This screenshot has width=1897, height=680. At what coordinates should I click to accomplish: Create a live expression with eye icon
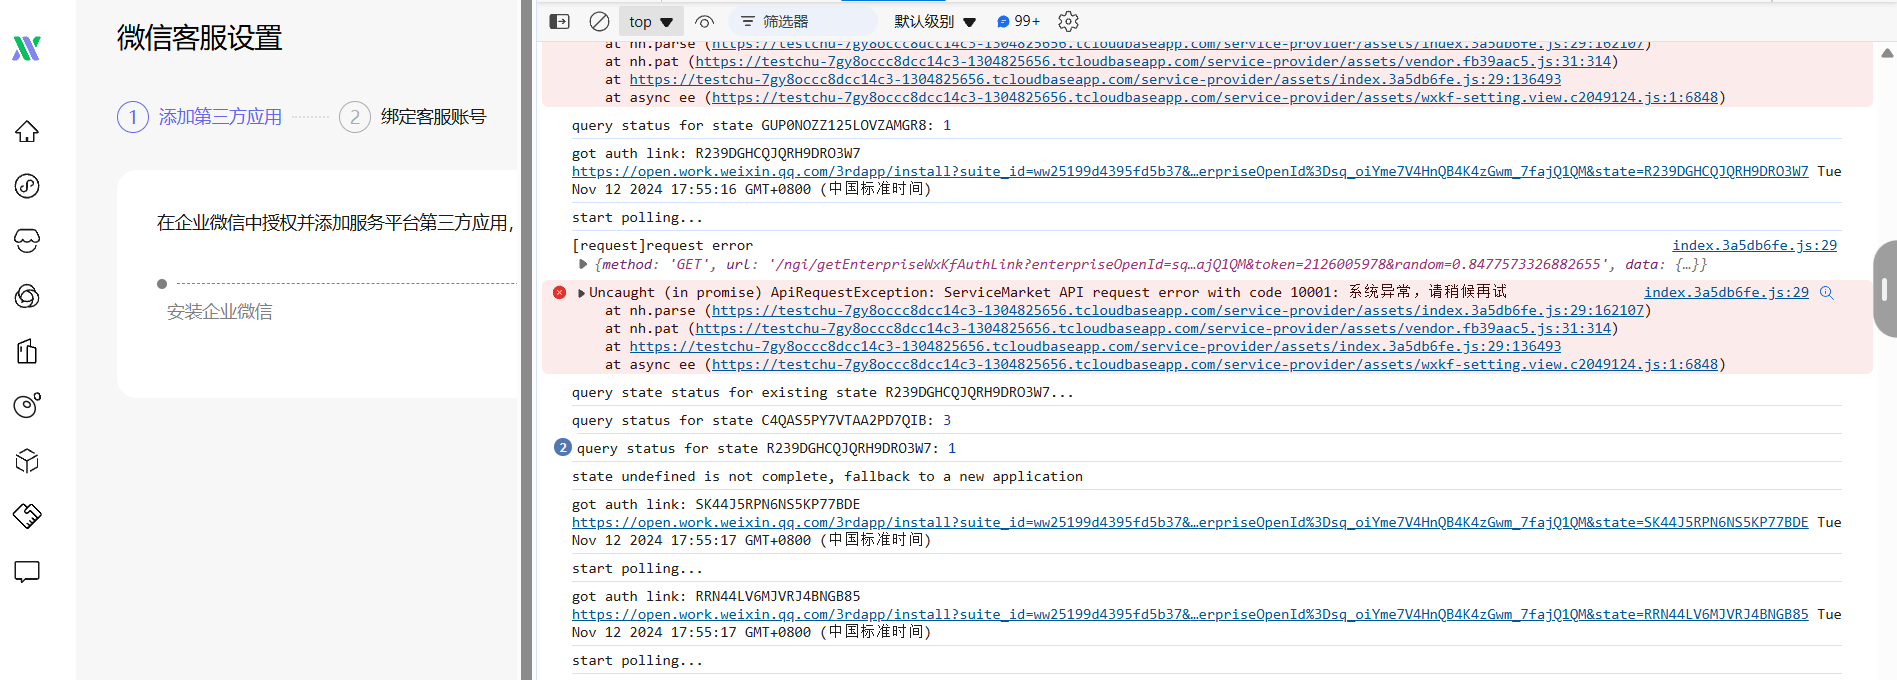point(705,21)
